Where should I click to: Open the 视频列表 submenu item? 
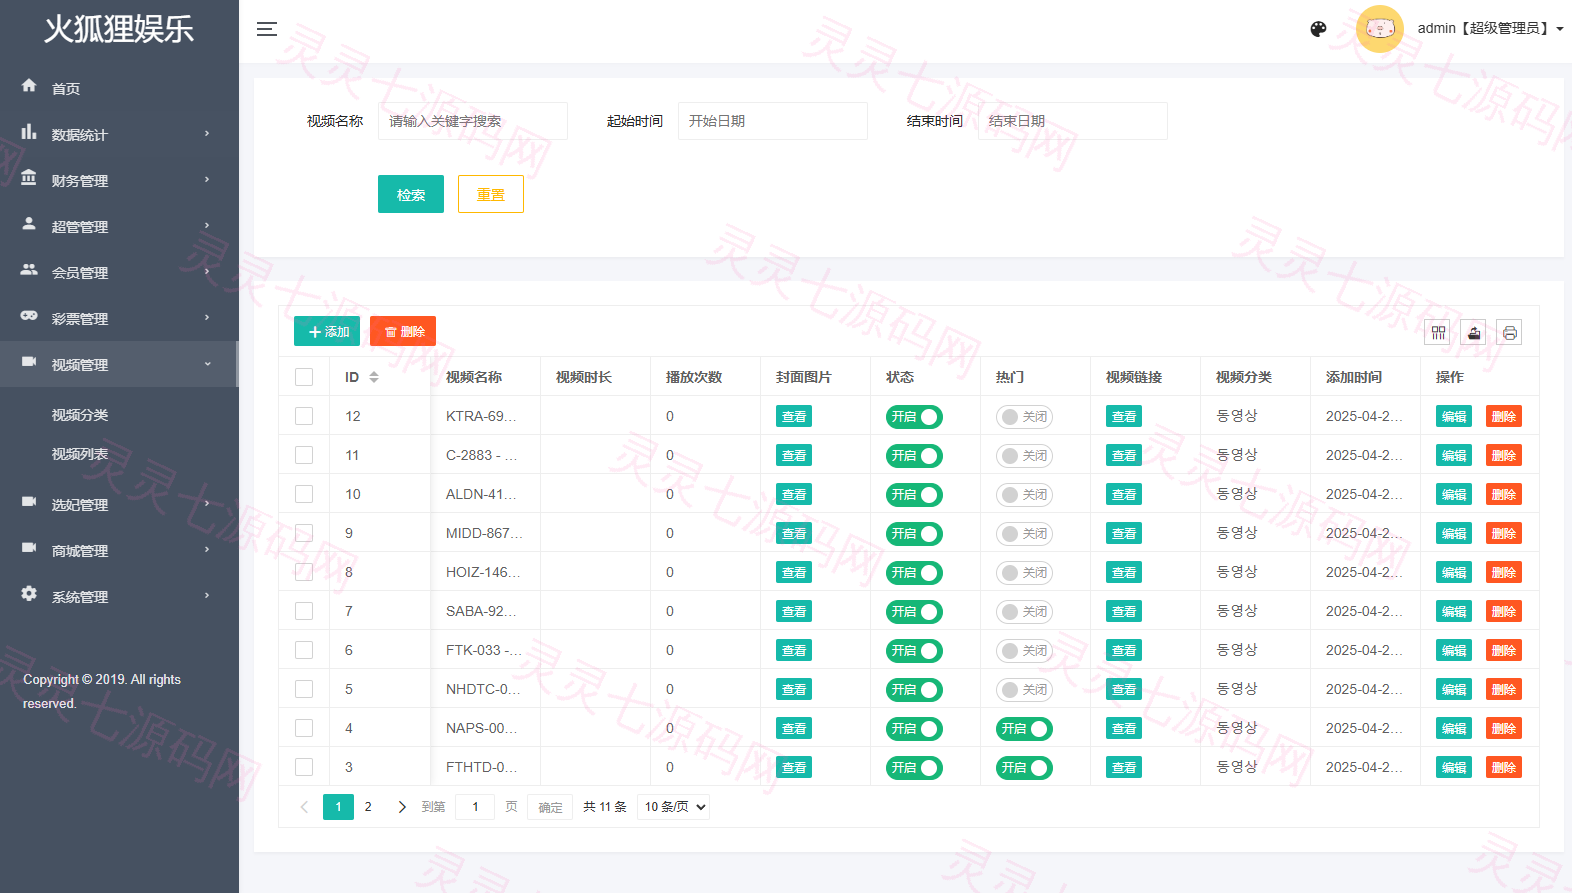80,454
